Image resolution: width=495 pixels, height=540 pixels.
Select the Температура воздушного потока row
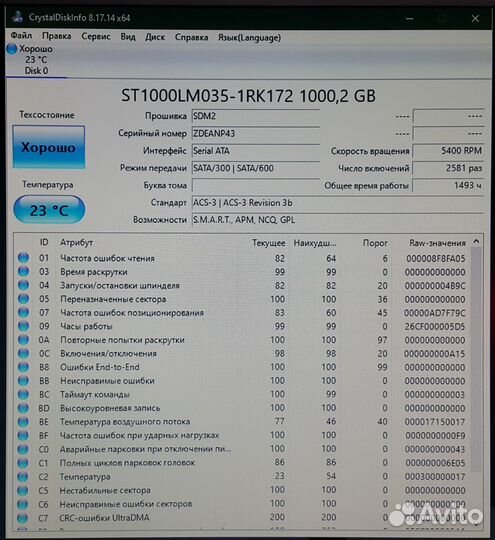point(243,422)
